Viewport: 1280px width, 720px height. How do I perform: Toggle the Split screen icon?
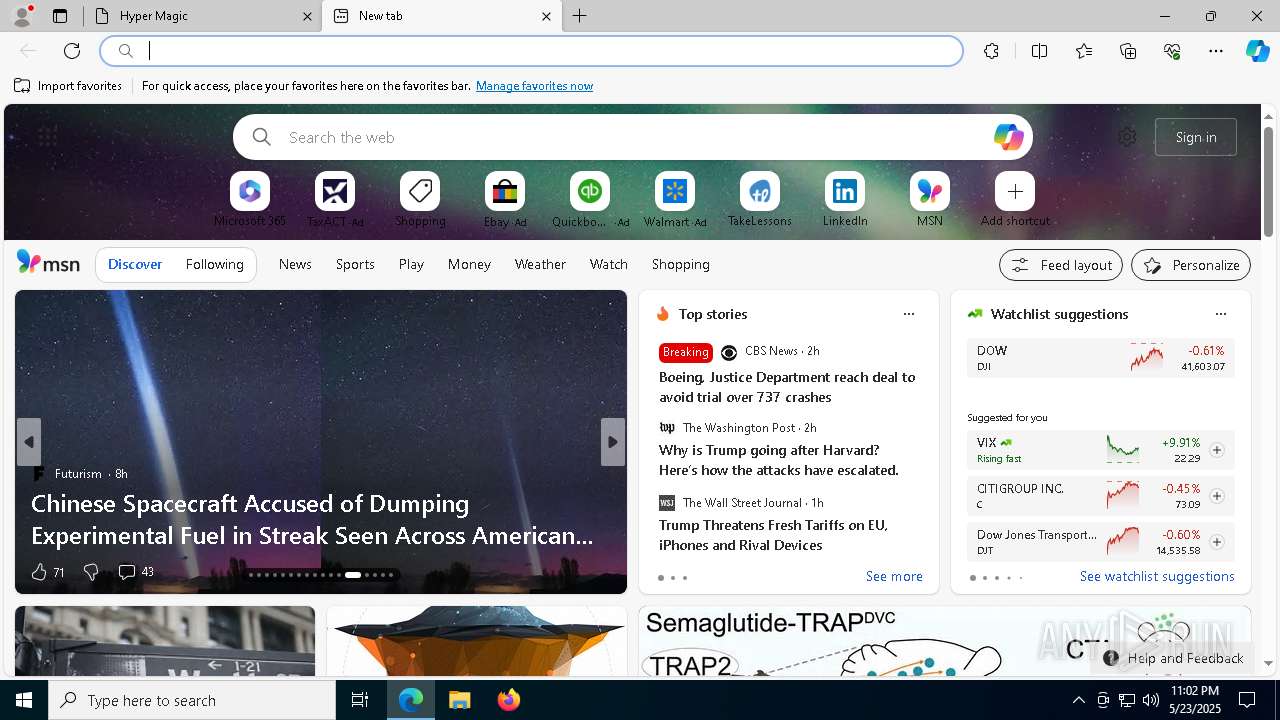1039,51
